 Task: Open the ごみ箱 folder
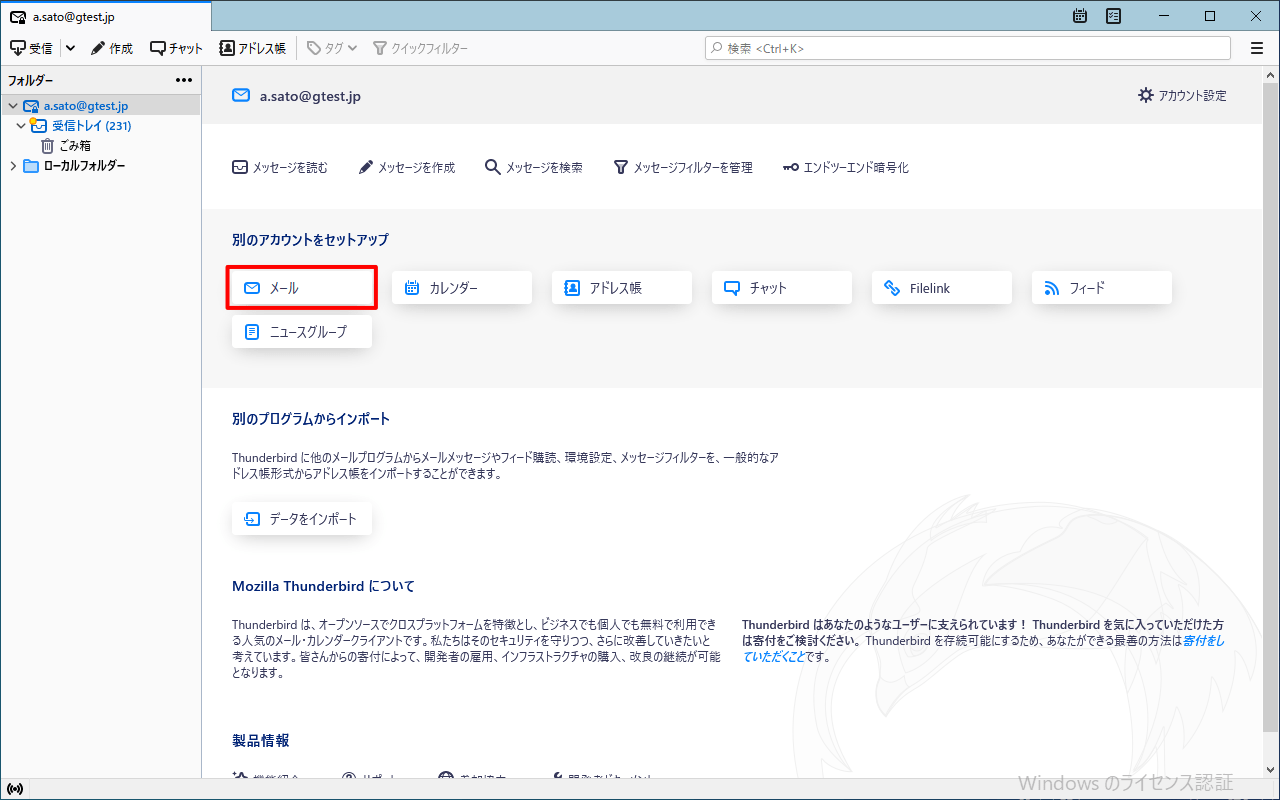pyautogui.click(x=75, y=146)
